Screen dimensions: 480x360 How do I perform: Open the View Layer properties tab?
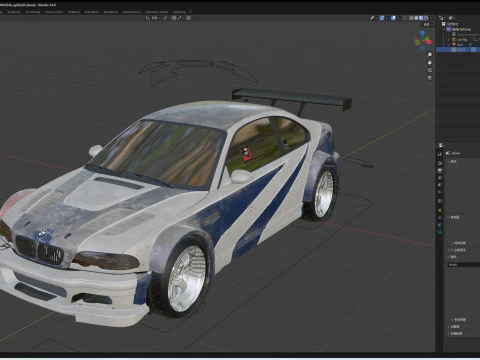(x=440, y=178)
